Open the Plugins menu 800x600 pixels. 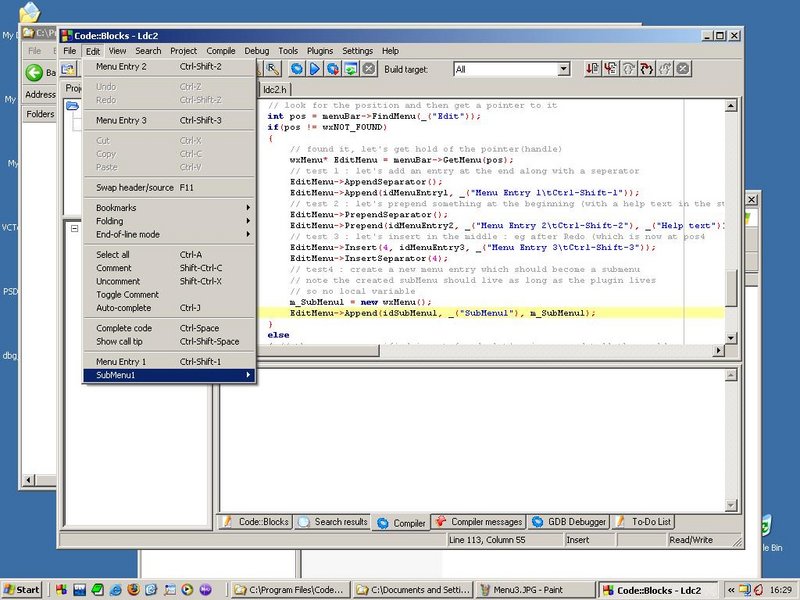tap(320, 51)
